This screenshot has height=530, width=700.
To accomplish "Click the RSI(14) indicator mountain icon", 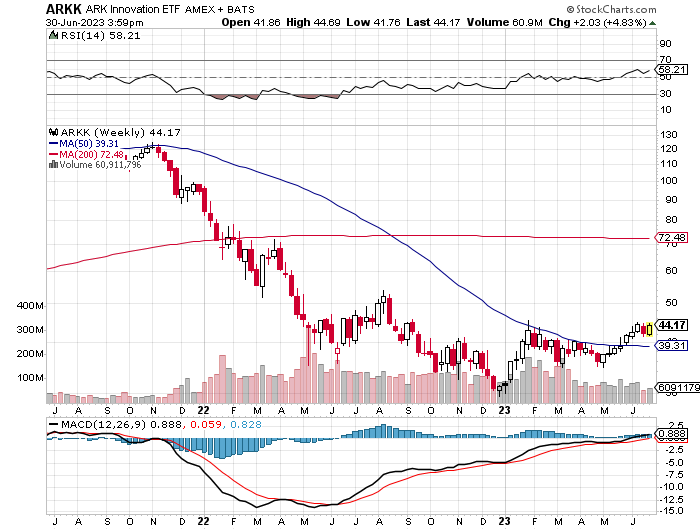I will 52,34.
